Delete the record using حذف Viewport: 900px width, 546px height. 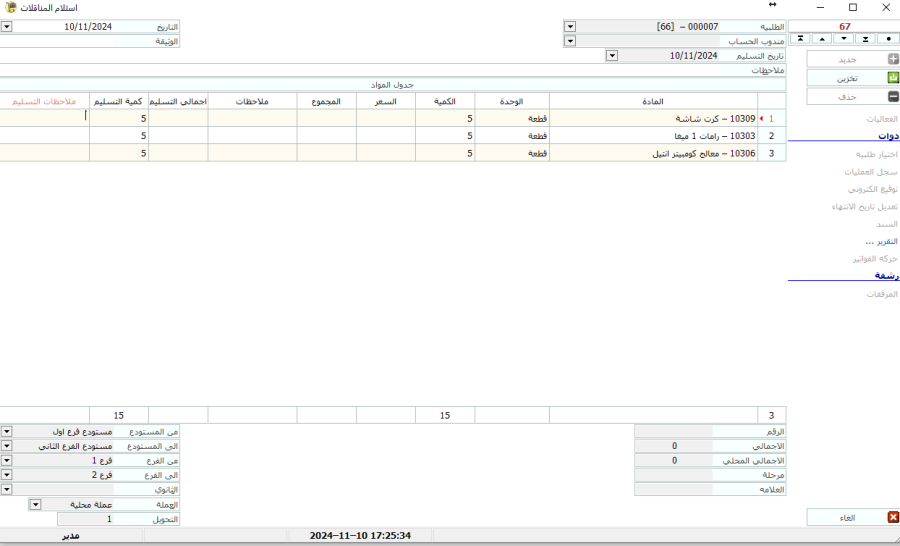pos(853,96)
